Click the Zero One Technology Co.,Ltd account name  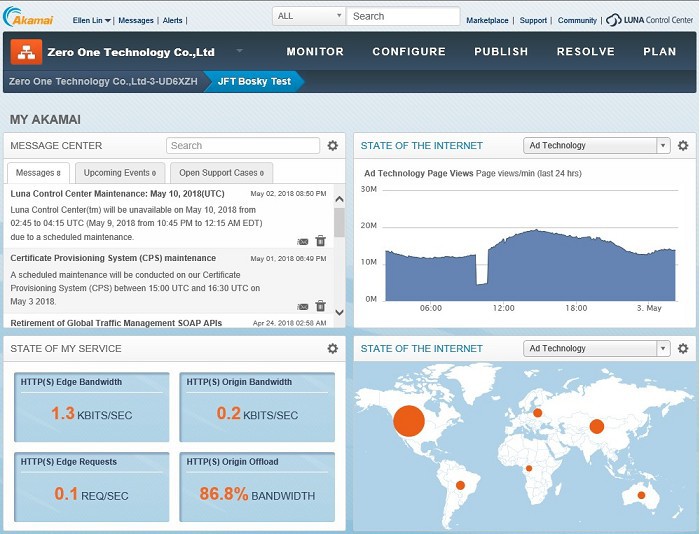click(131, 52)
